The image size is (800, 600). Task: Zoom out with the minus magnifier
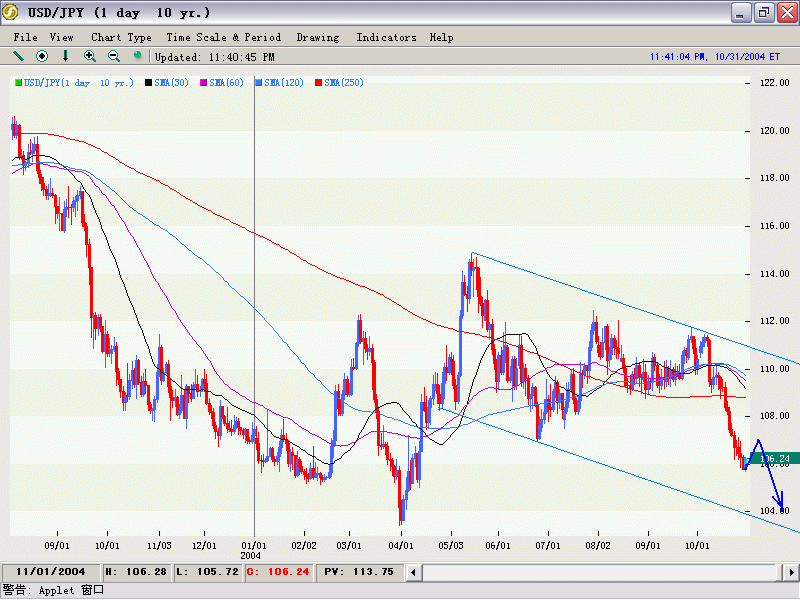113,56
